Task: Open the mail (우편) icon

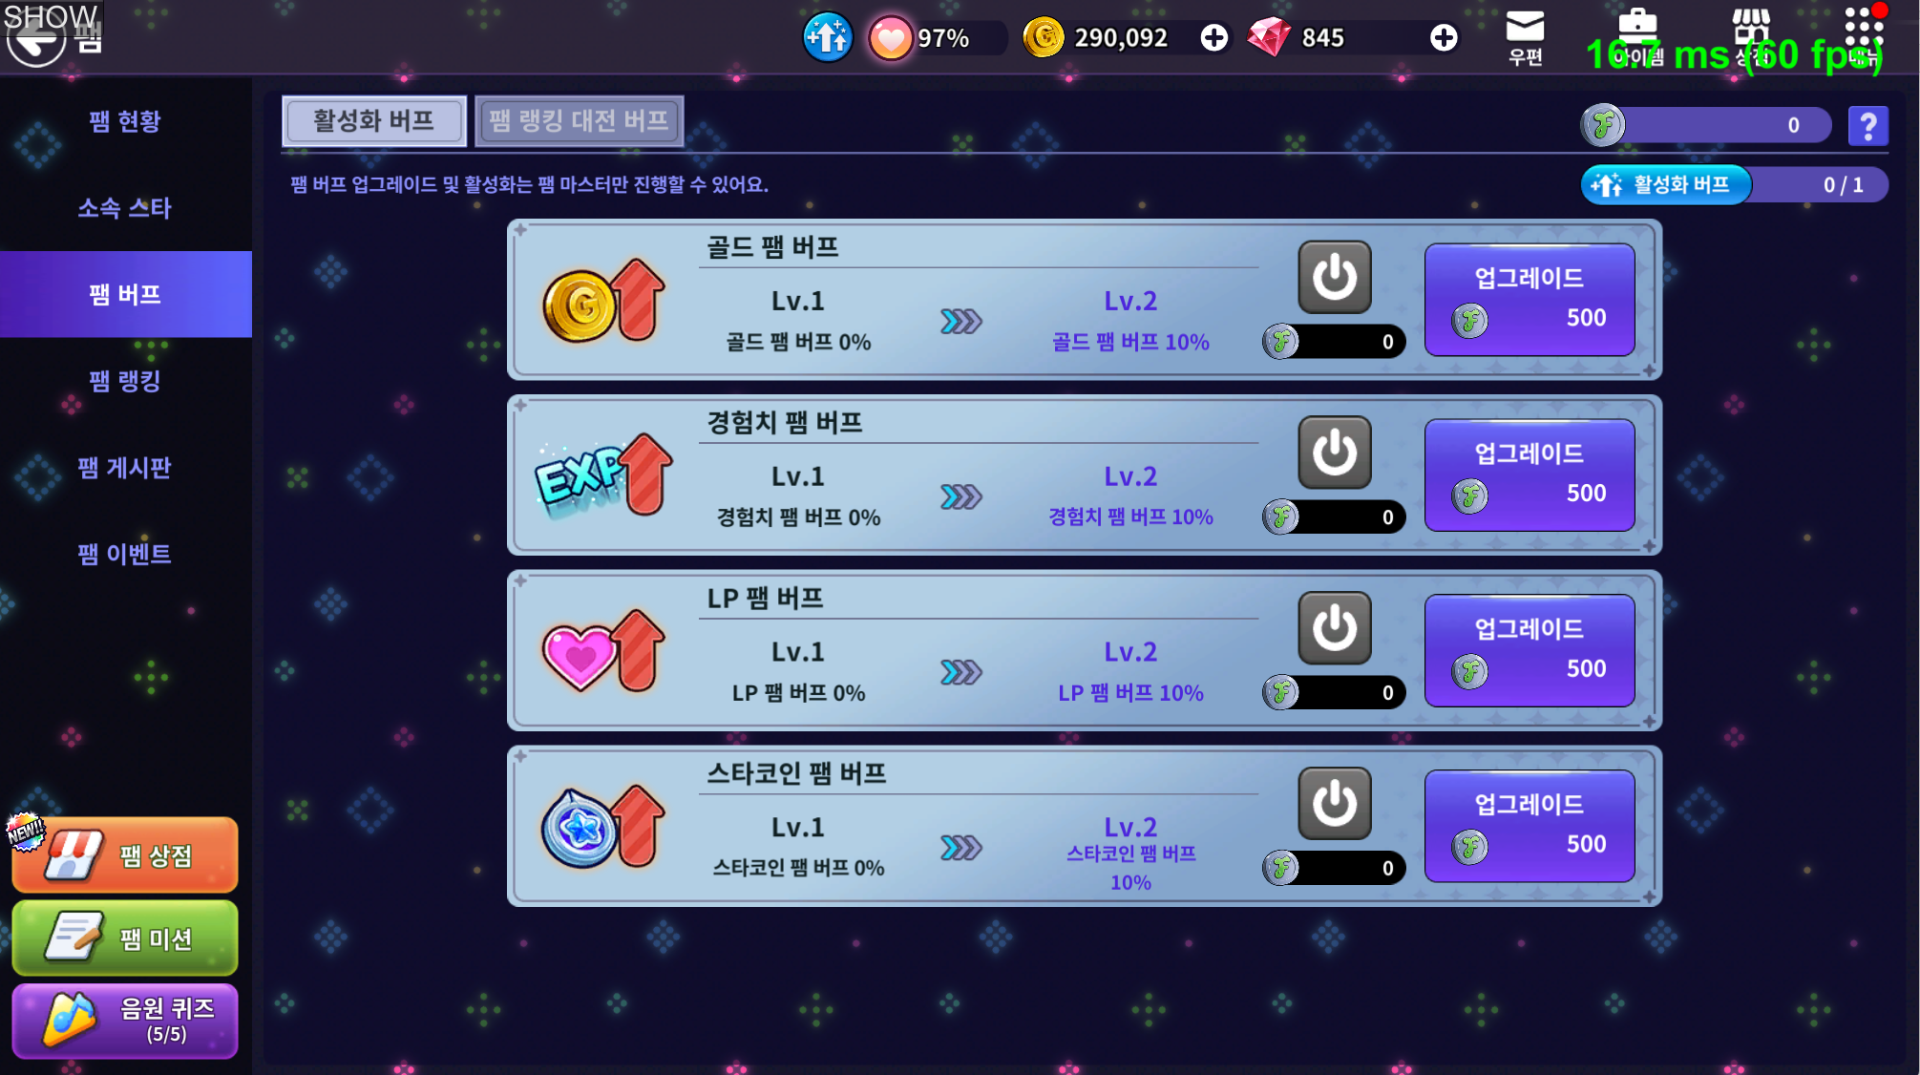Action: point(1525,37)
